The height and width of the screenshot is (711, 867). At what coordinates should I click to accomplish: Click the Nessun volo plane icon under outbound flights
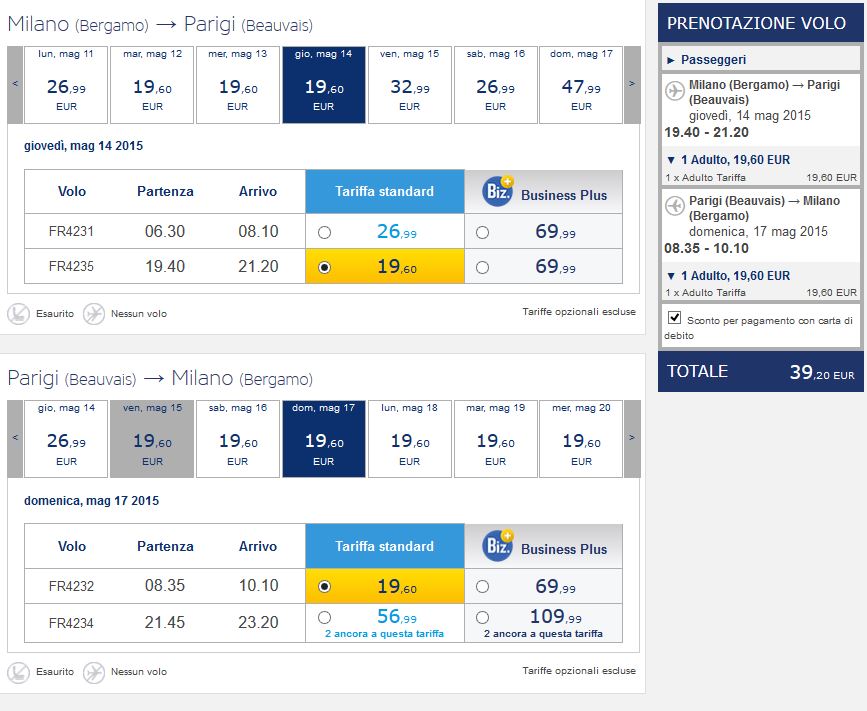(x=94, y=313)
